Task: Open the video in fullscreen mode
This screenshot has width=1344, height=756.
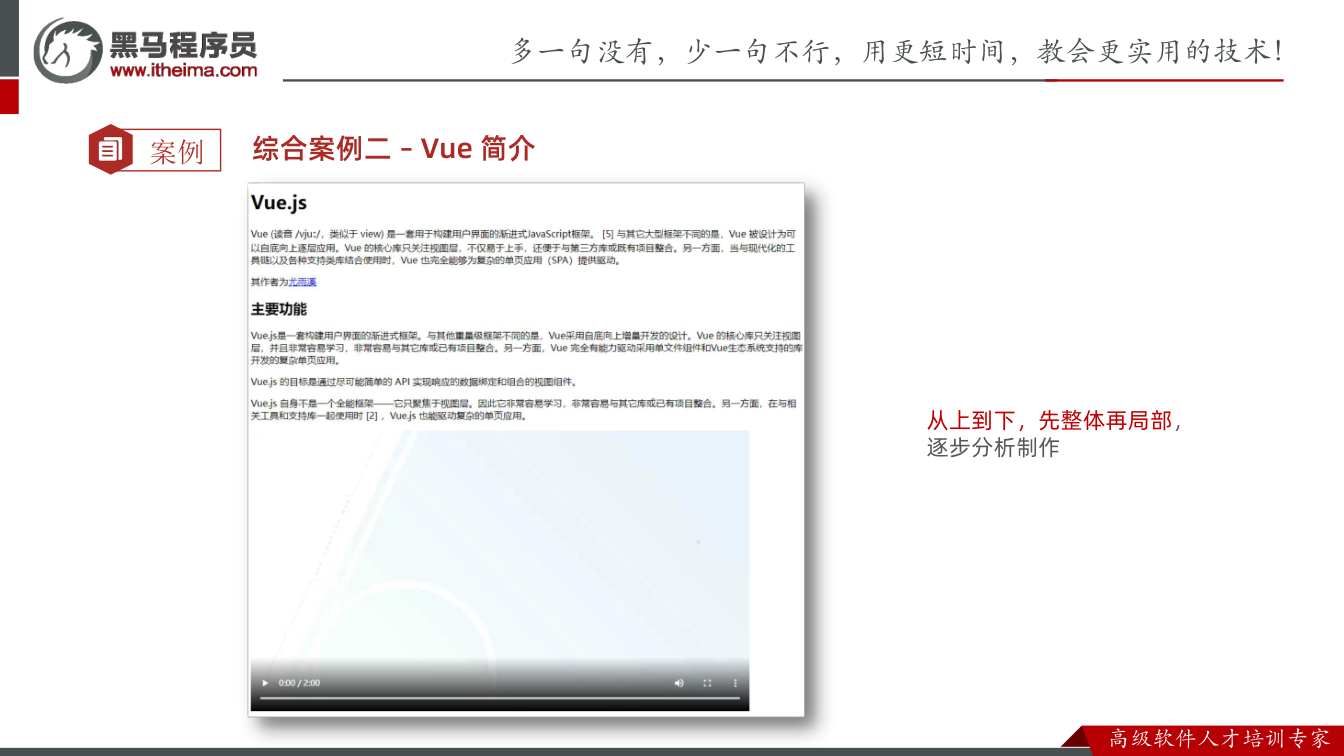Action: tap(707, 683)
